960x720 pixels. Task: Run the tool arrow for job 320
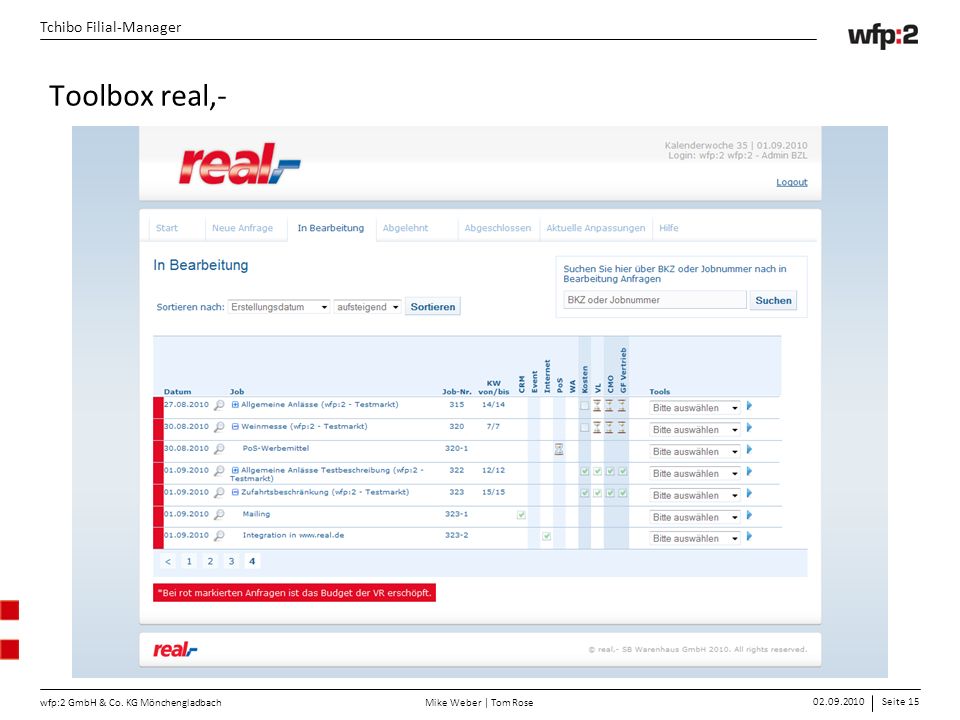coord(749,428)
